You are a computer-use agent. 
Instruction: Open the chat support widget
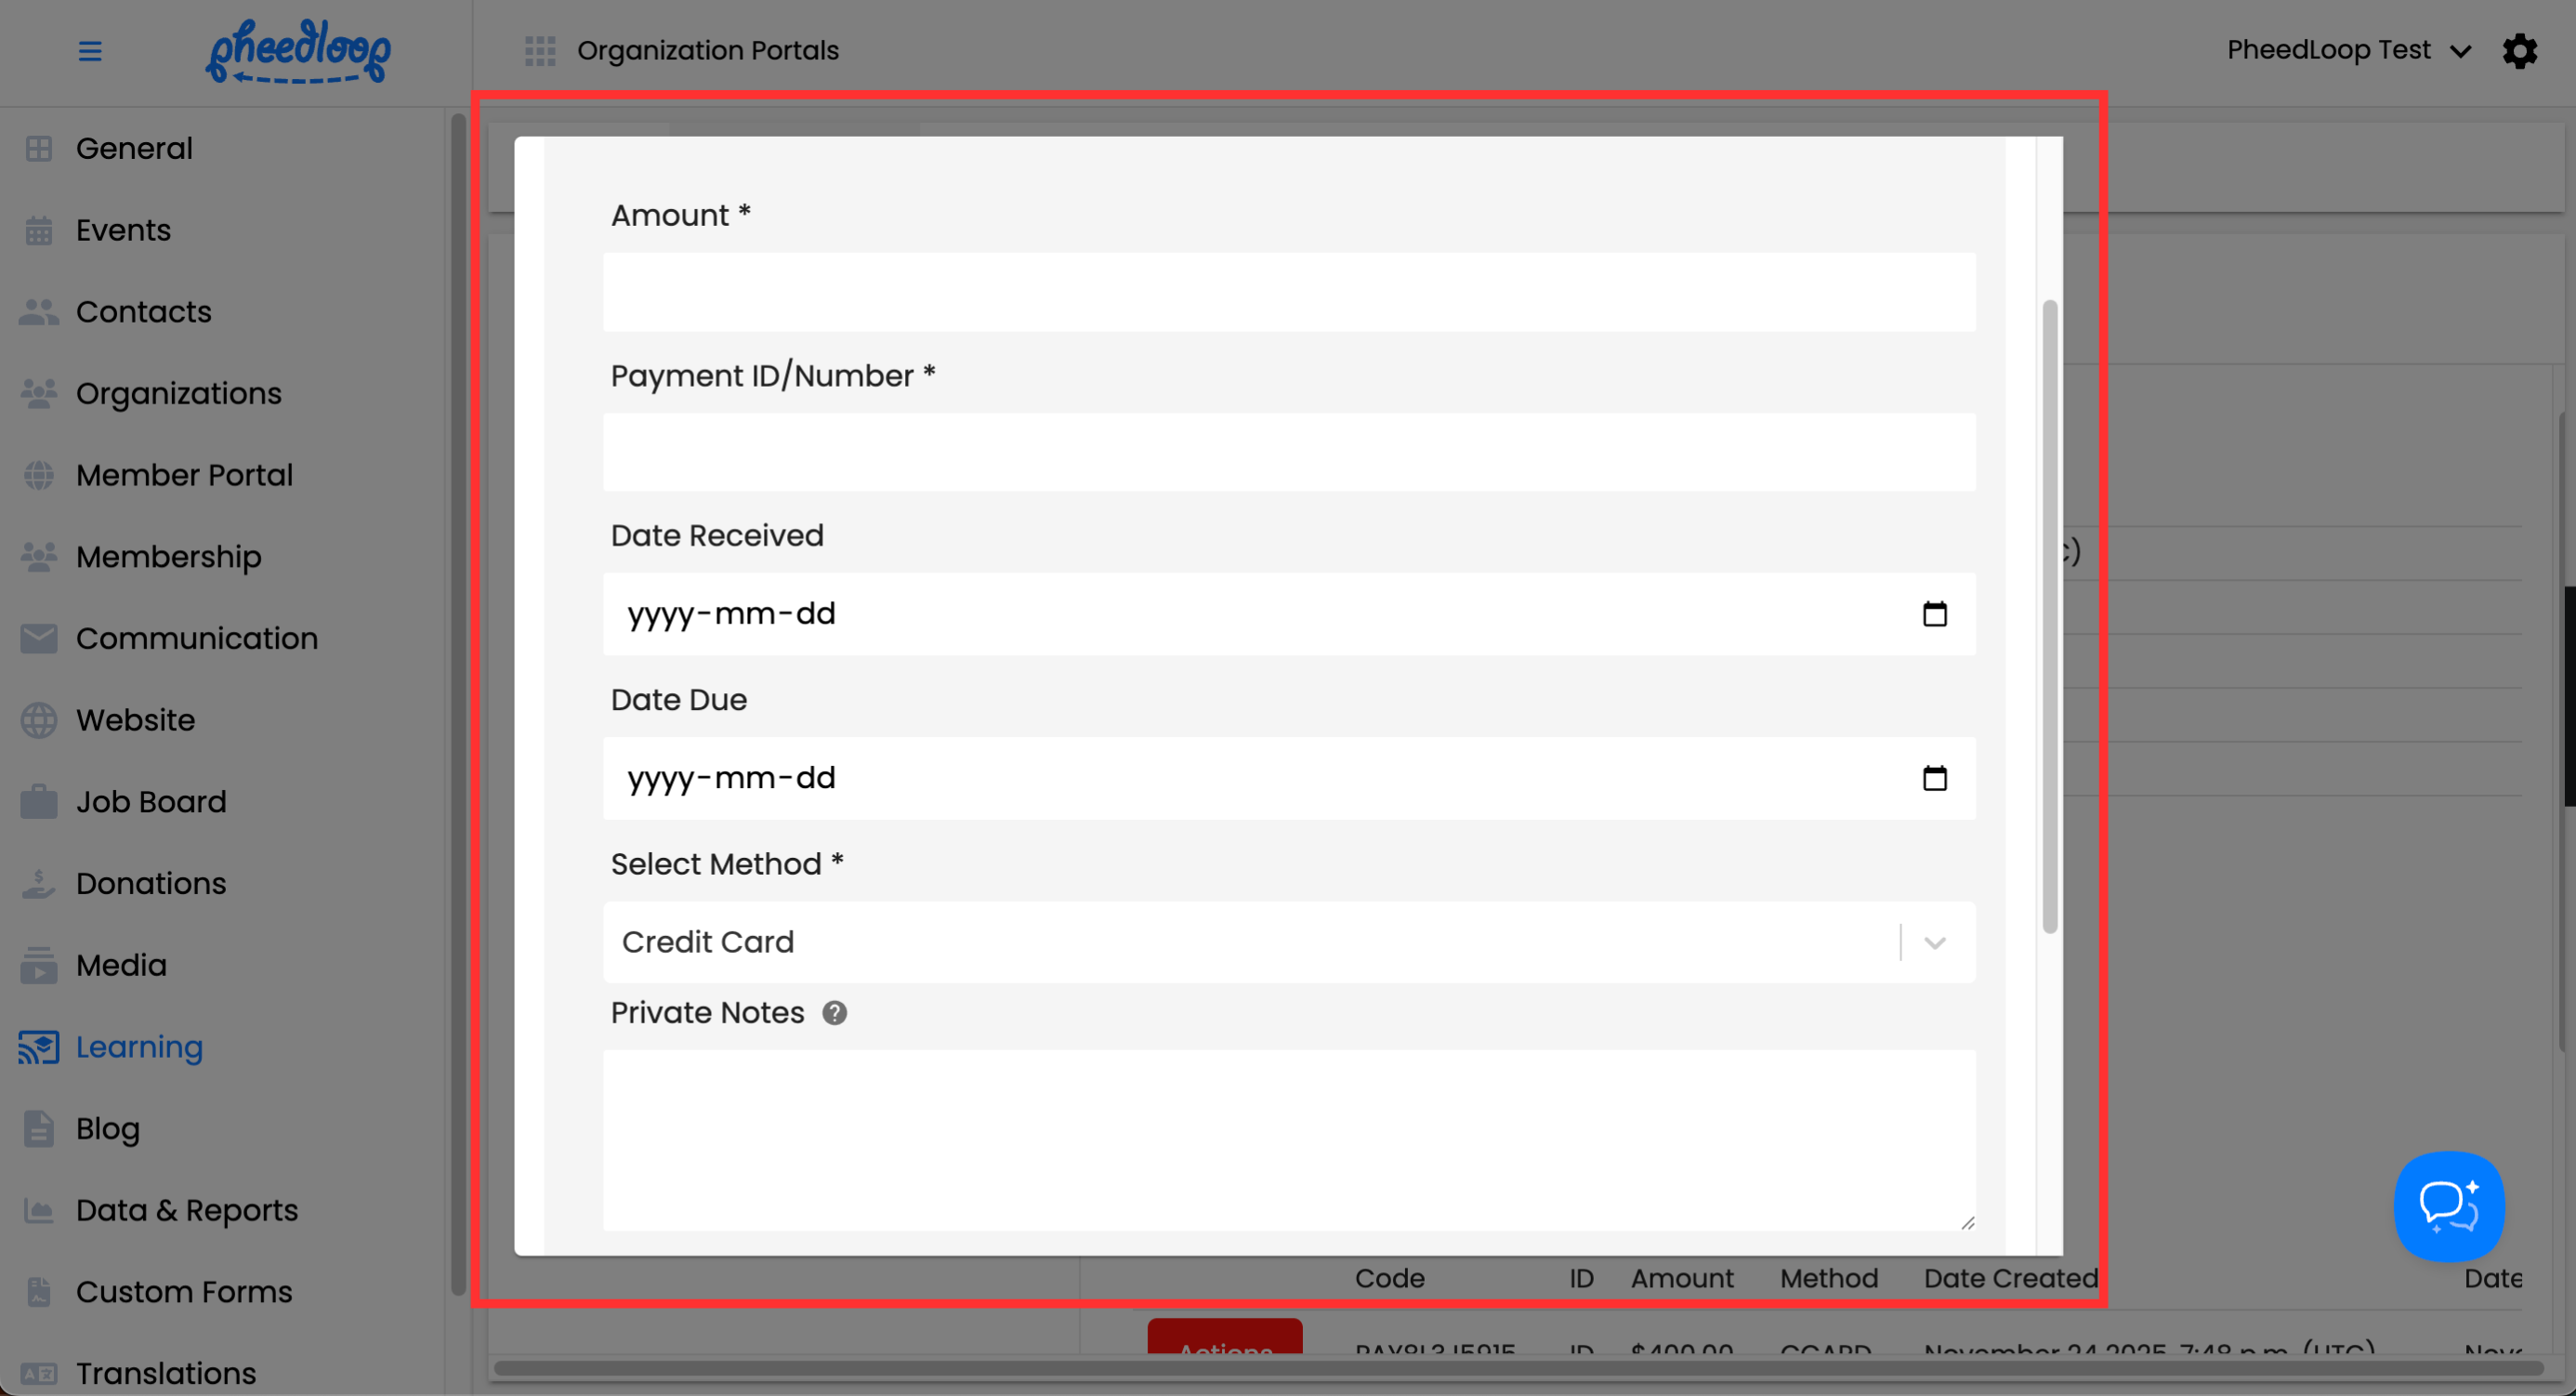pos(2448,1206)
